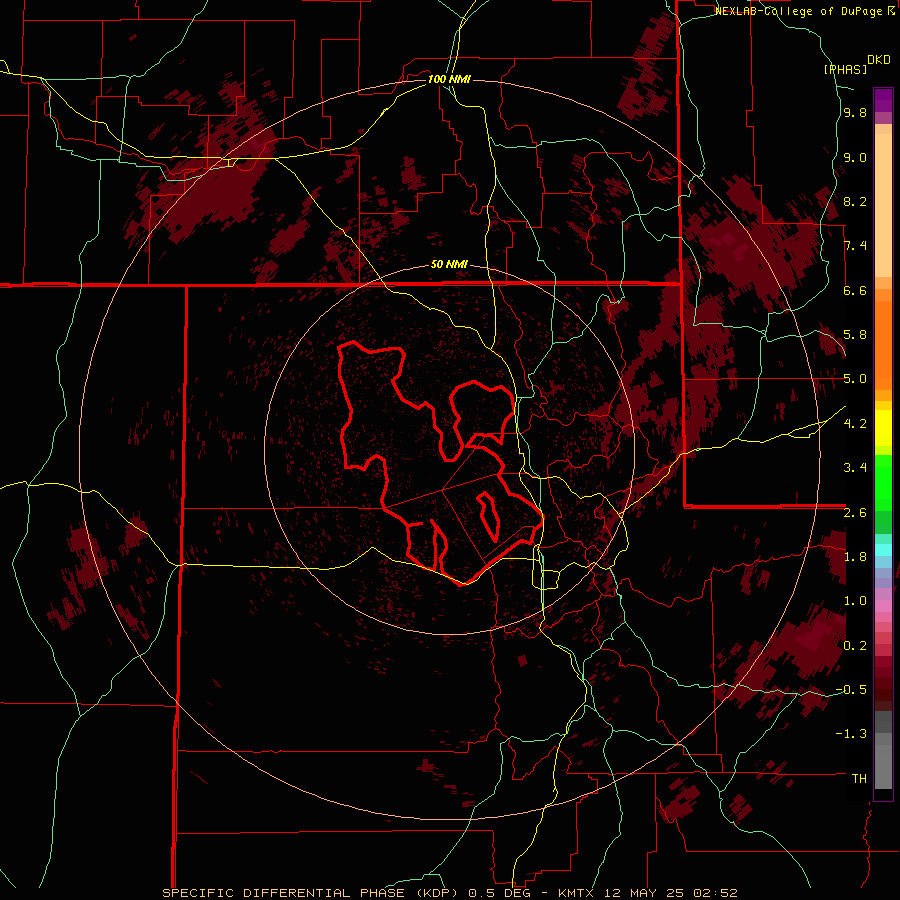Click the -1.3 value on the color scale
Viewport: 900px width, 900px height.
(851, 734)
